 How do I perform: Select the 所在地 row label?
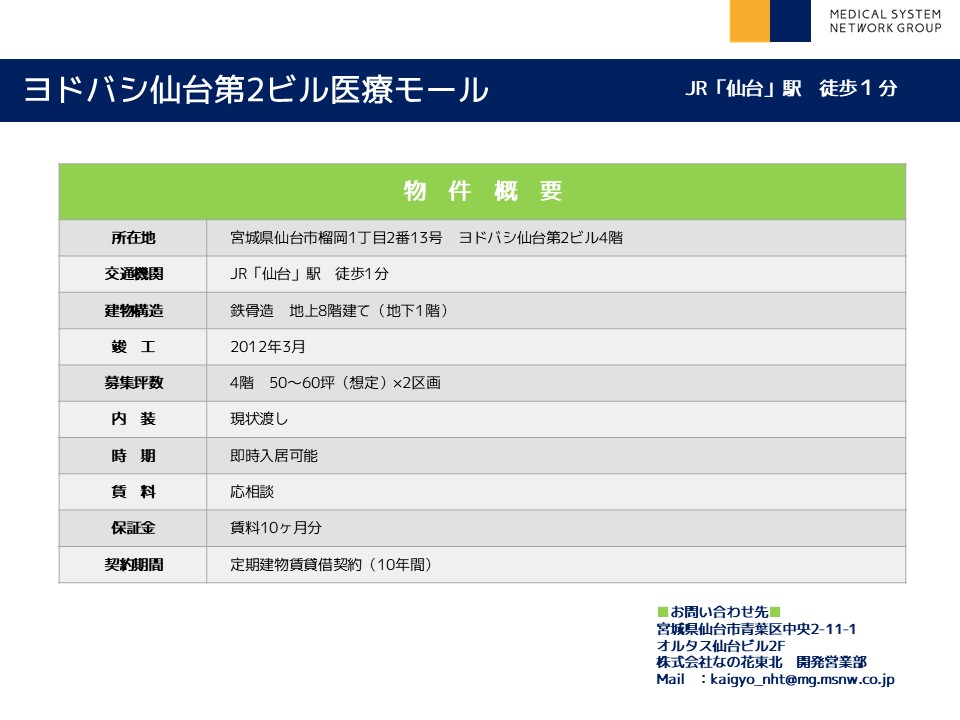click(133, 238)
